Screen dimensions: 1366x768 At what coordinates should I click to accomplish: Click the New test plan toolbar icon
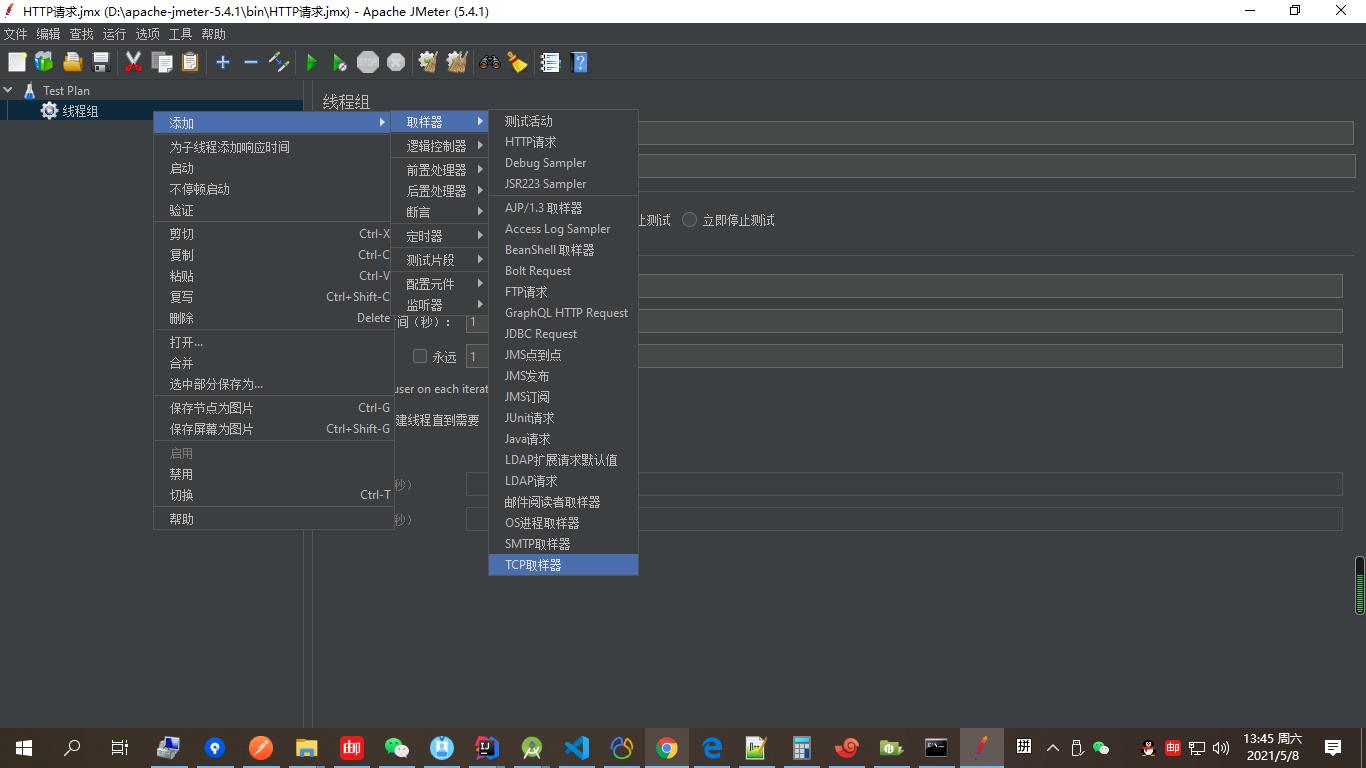17,62
